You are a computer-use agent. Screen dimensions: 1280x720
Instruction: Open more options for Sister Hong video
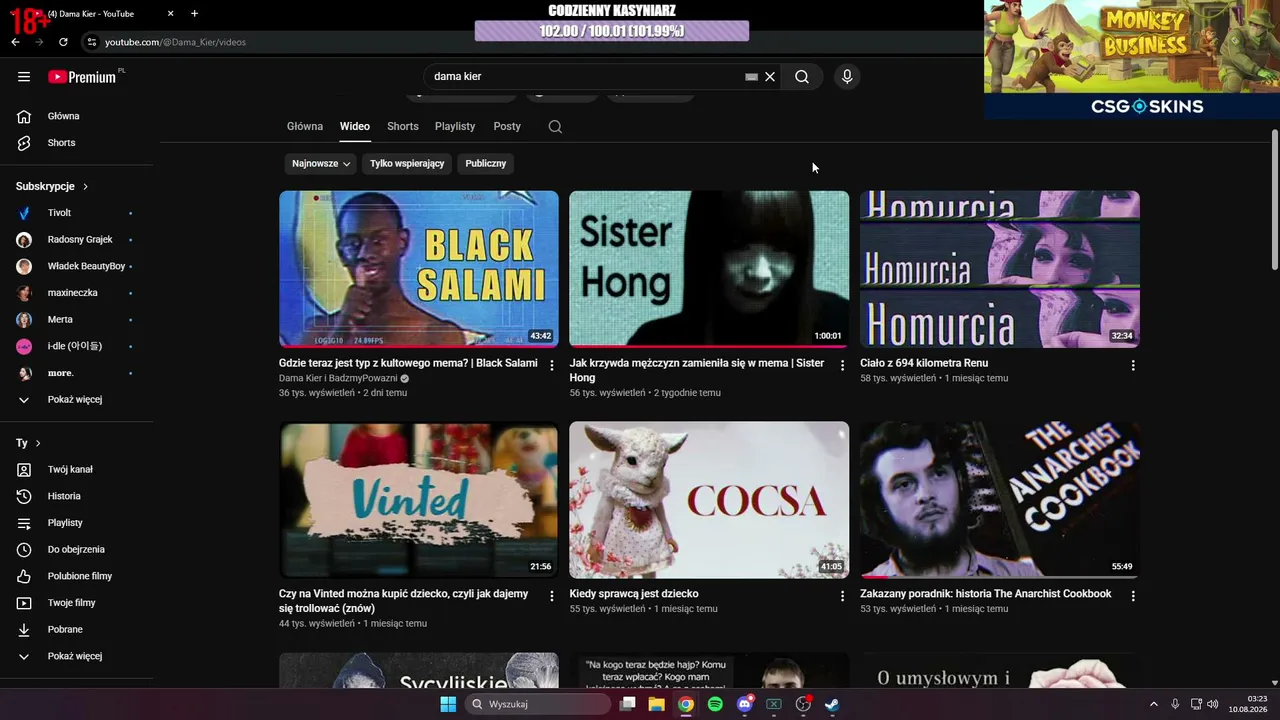point(842,366)
